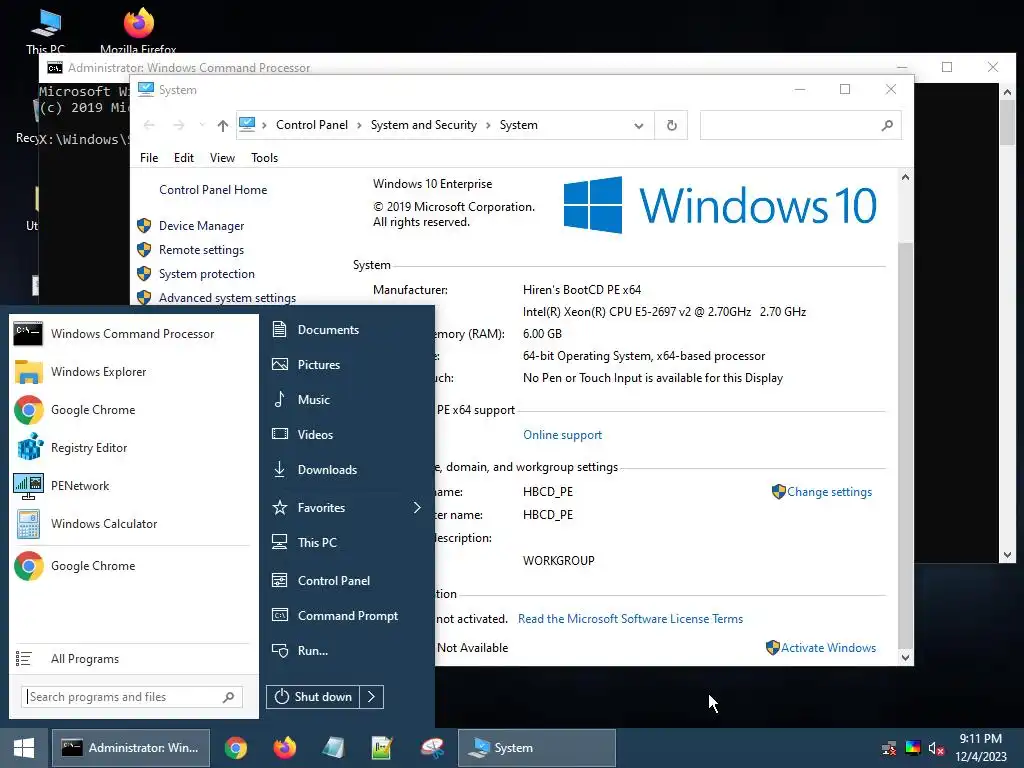Click System and Security breadcrumb
This screenshot has width=1024, height=768.
click(424, 125)
